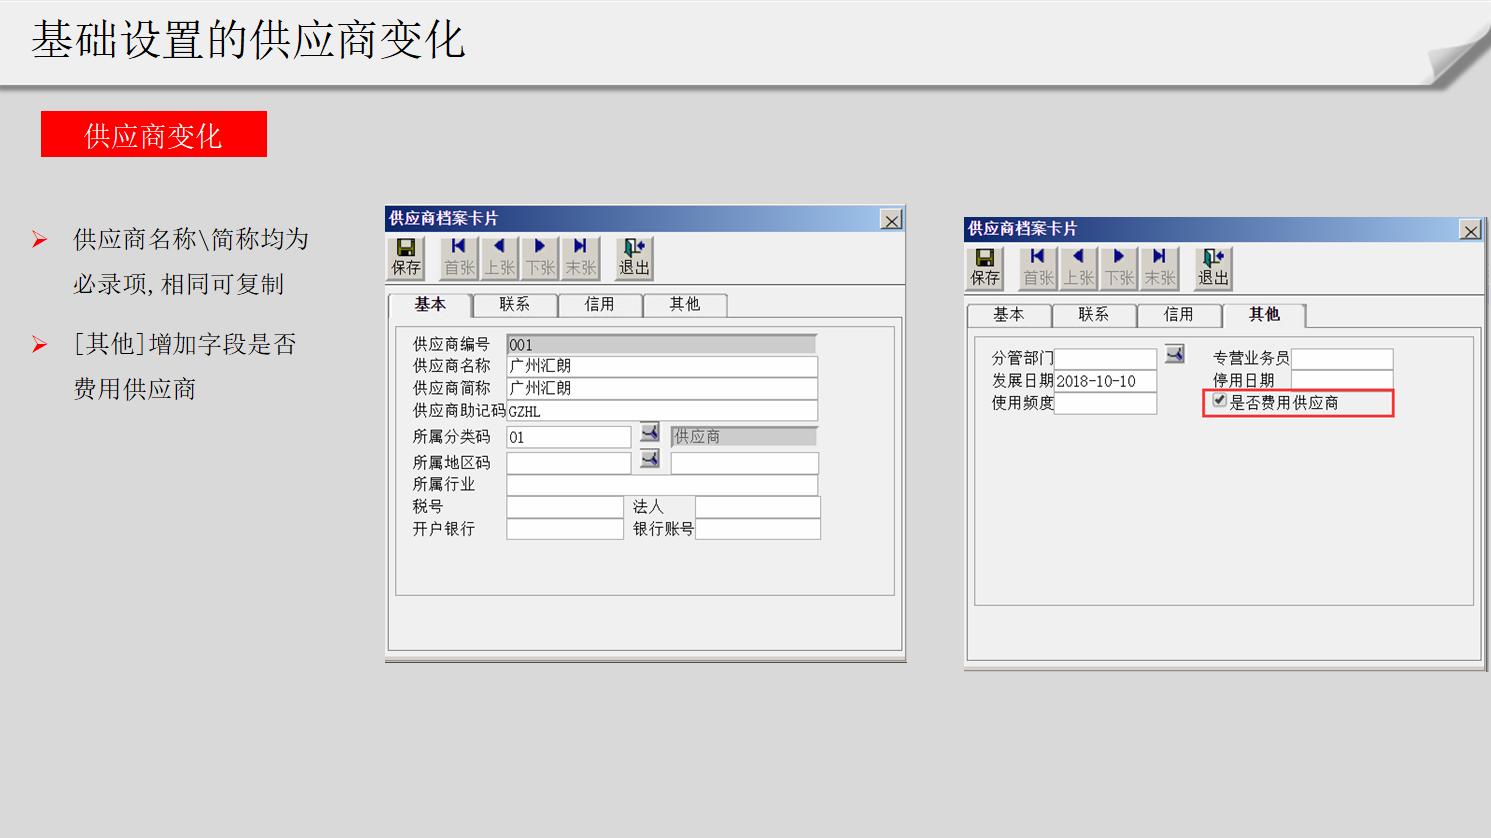This screenshot has width=1491, height=838.
Task: Select the 基本 tab in the 广州汇朗 window
Action: click(x=430, y=305)
